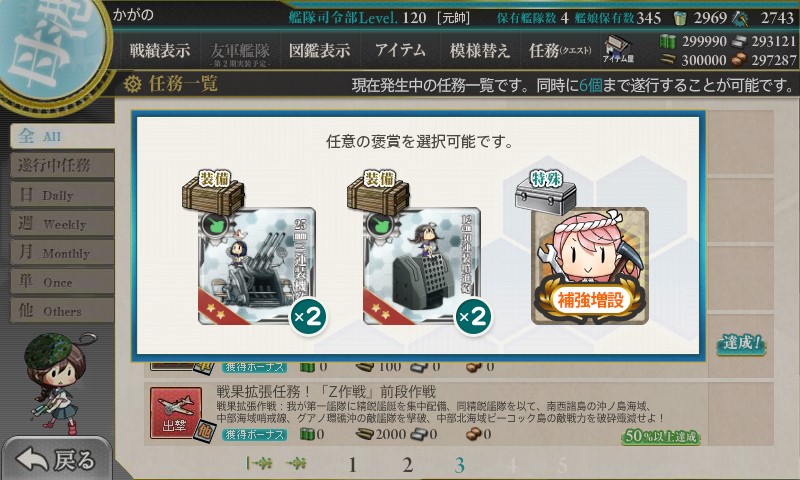Open the アイテム屋 item shop icon
The height and width of the screenshot is (480, 800).
click(x=618, y=49)
